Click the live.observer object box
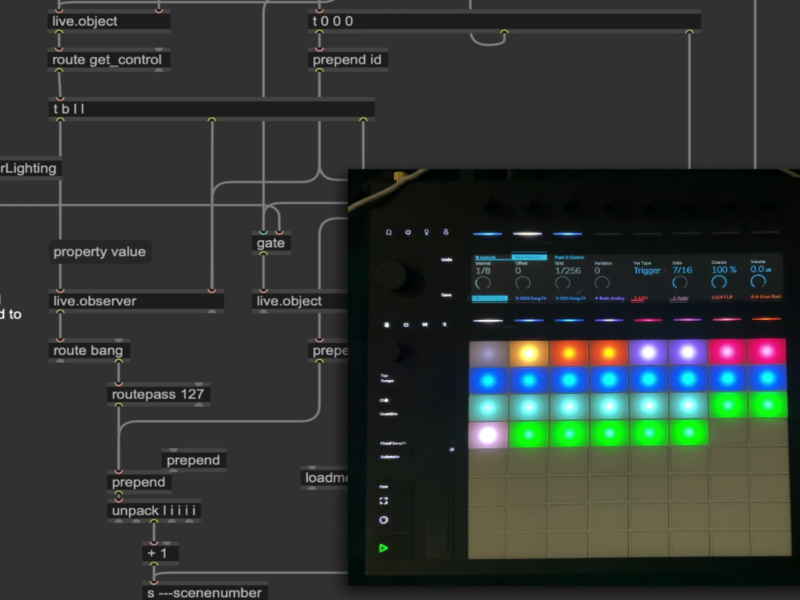This screenshot has height=600, width=800. click(x=135, y=301)
